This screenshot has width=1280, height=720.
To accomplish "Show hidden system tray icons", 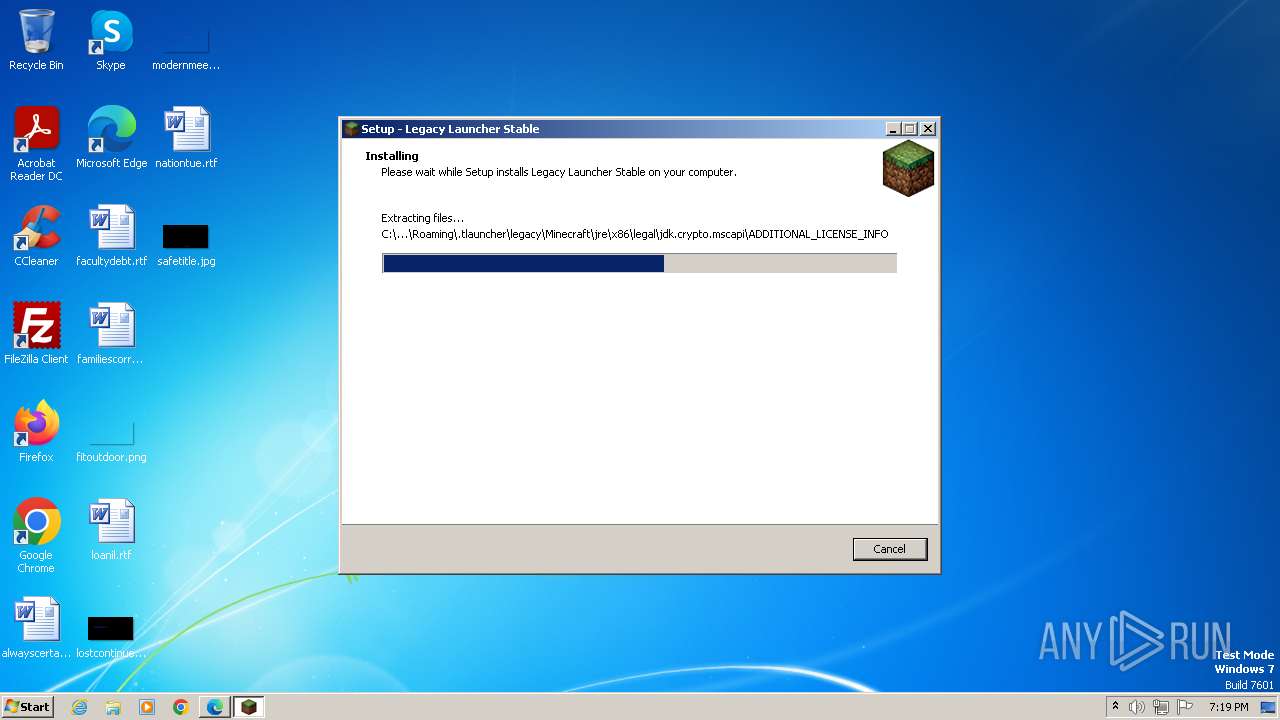I will (x=1115, y=707).
